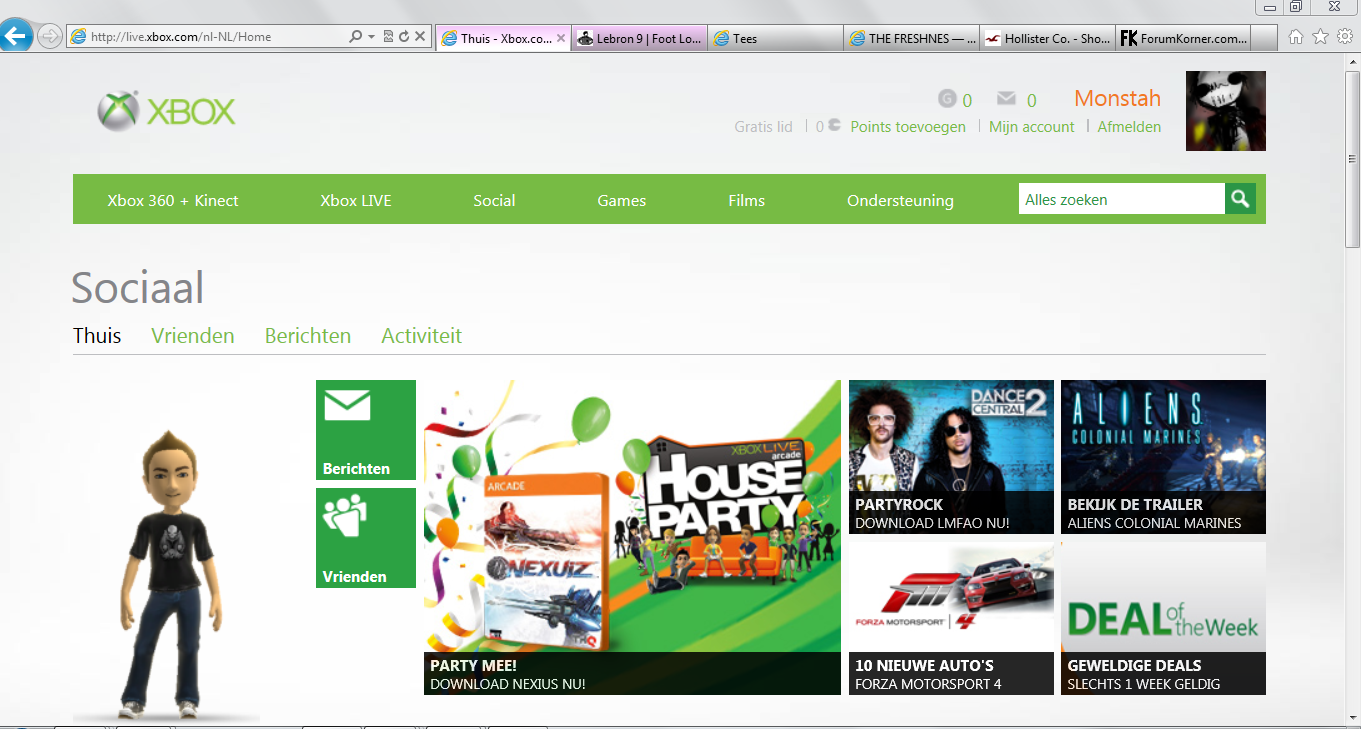The width and height of the screenshot is (1361, 729).
Task: Open Favorites with the star icon
Action: coord(1320,37)
